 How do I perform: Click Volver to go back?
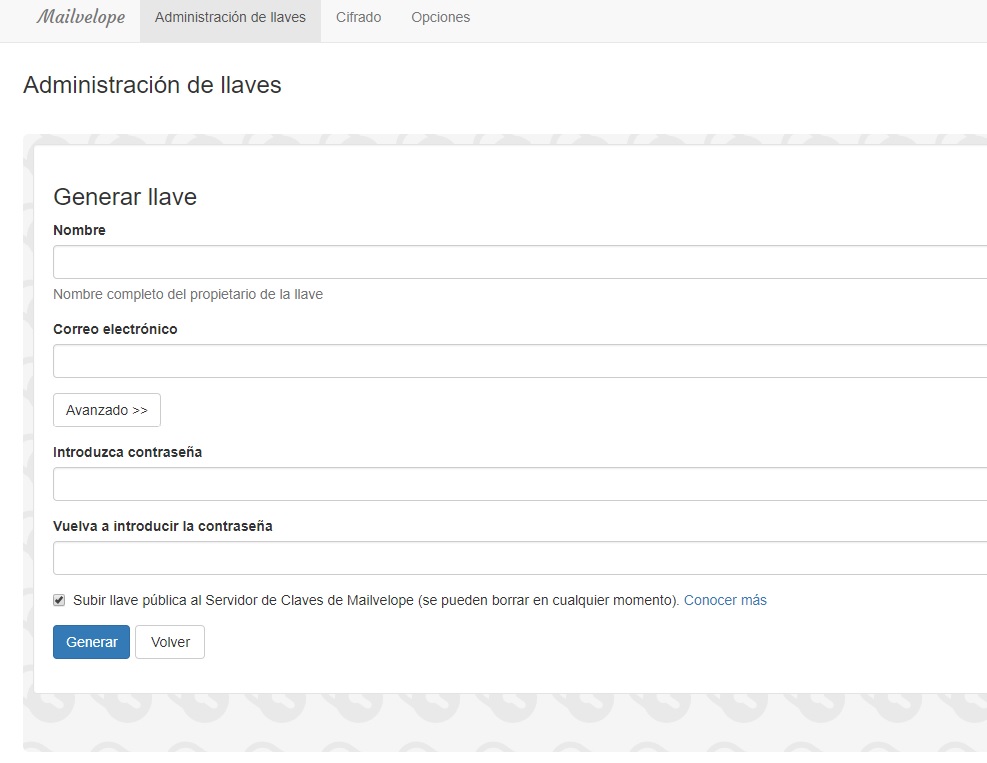coord(169,642)
